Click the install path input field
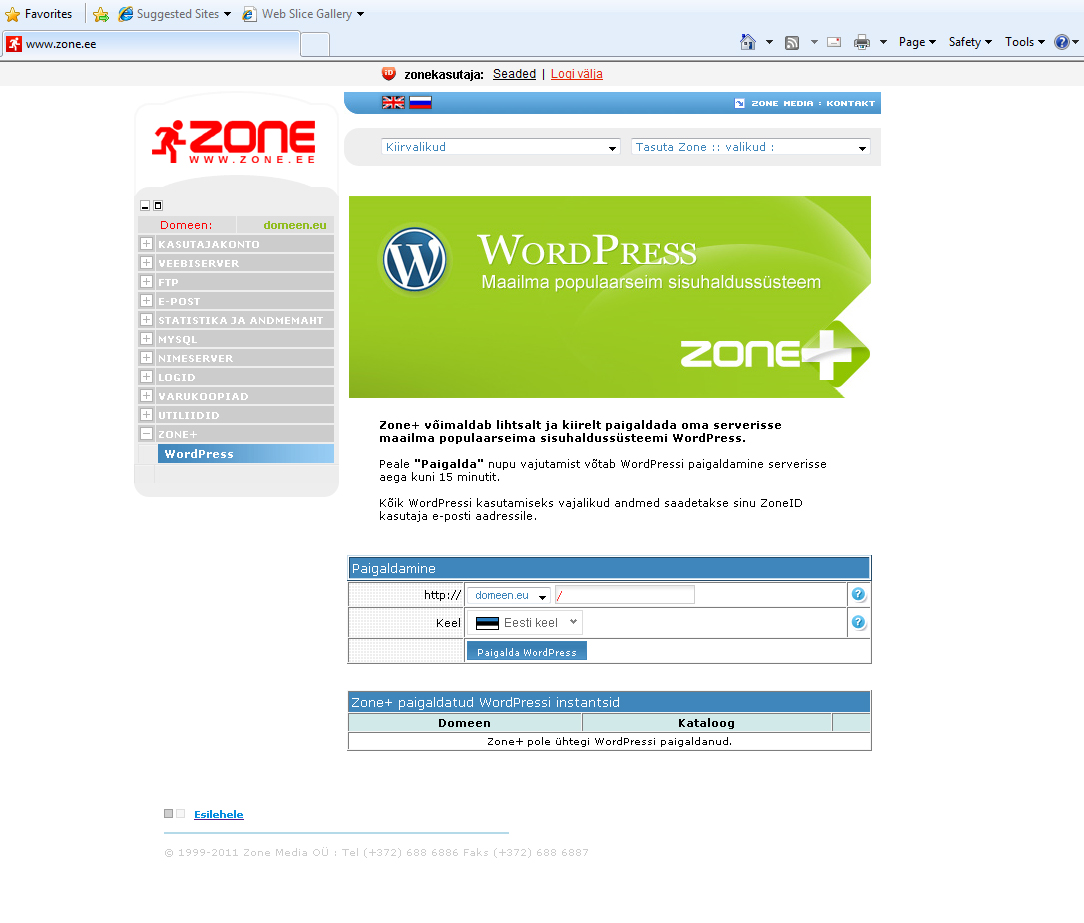1084x923 pixels. click(625, 595)
